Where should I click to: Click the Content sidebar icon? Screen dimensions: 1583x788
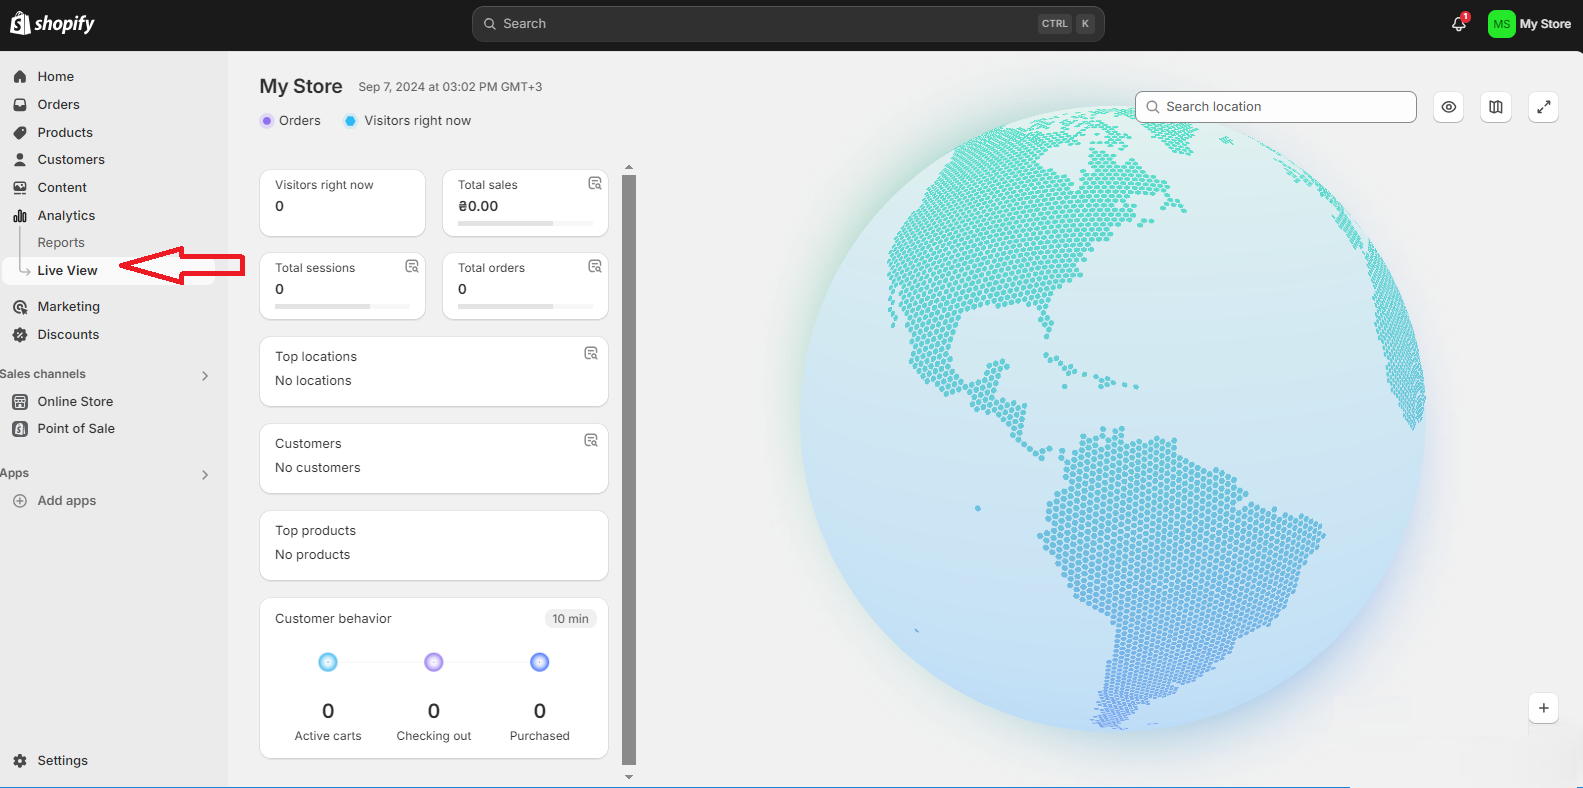coord(20,187)
